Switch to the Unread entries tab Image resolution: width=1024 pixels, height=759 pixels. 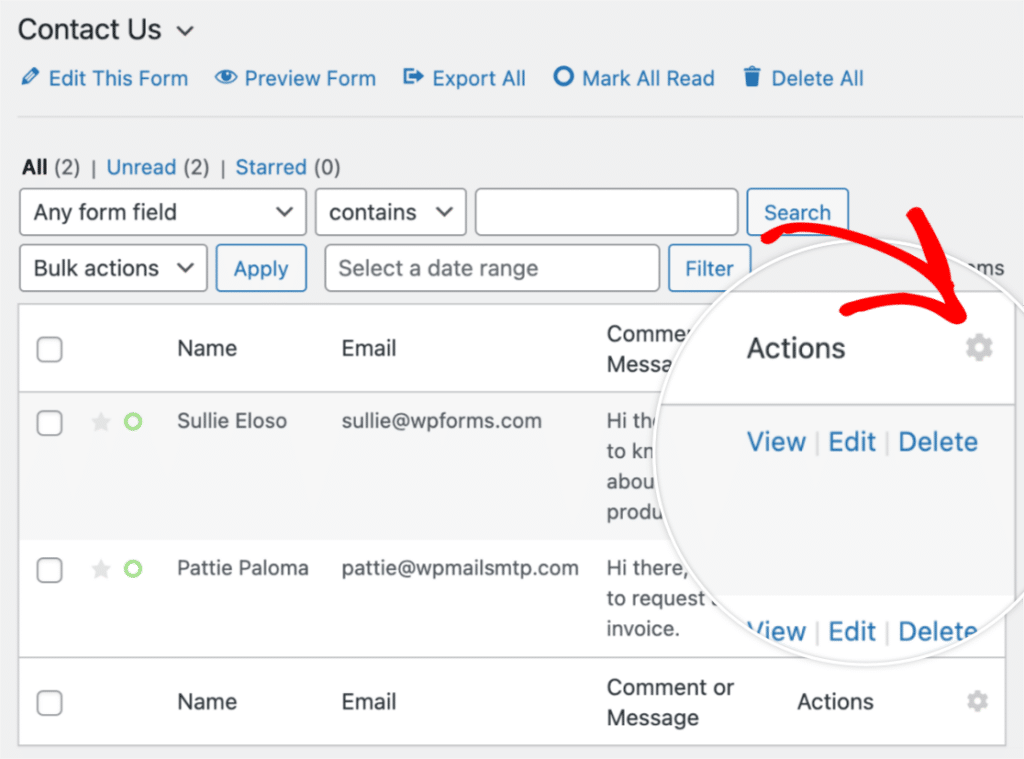click(141, 167)
